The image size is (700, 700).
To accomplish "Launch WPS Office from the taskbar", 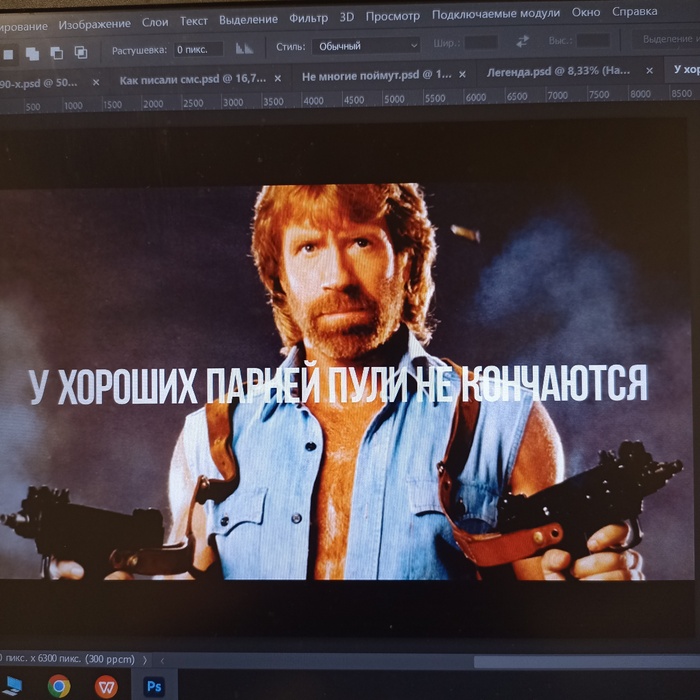I will (x=106, y=686).
